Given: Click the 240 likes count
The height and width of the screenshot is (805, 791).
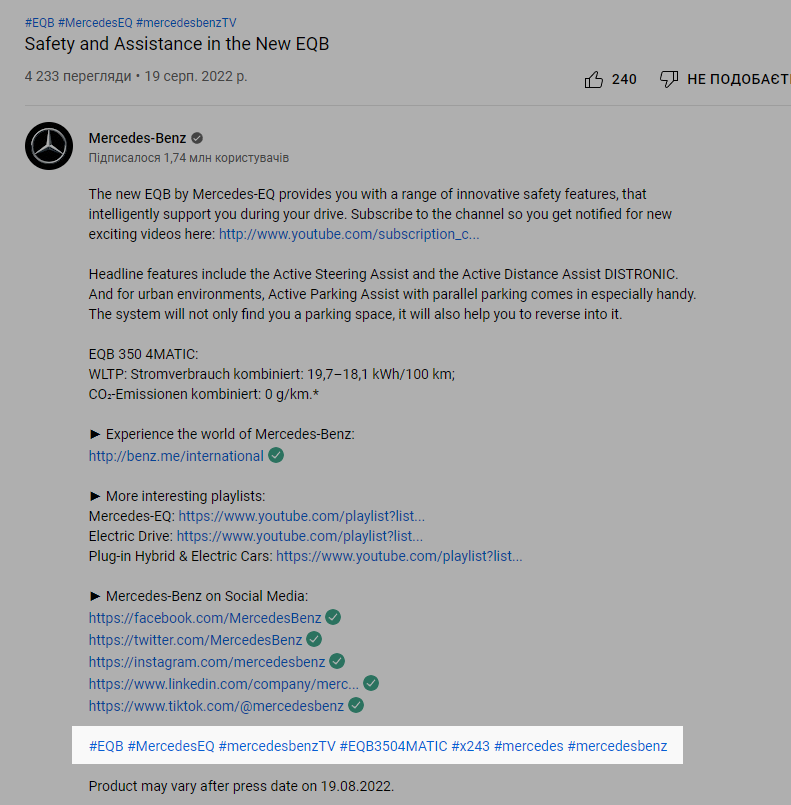Looking at the screenshot, I should coord(624,79).
